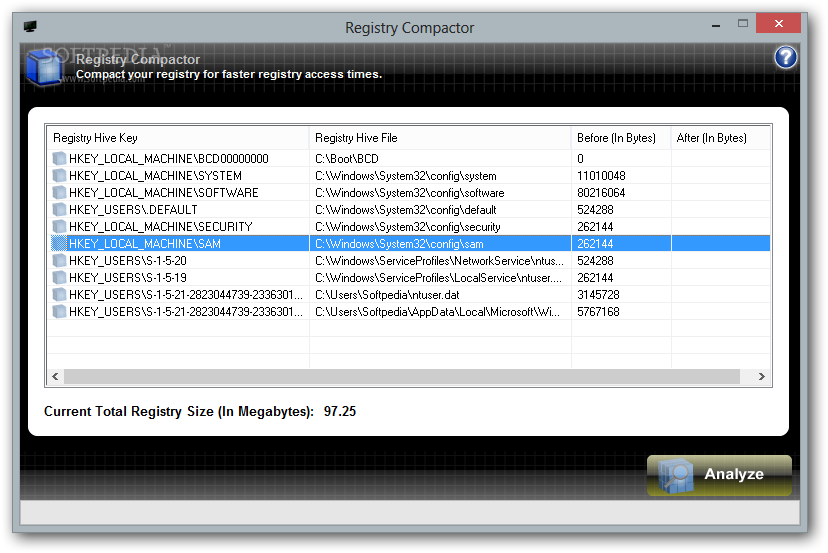Click the hive icon beside HKEY_USERS\S-1-5-20
This screenshot has height=553, width=828.
(x=59, y=260)
